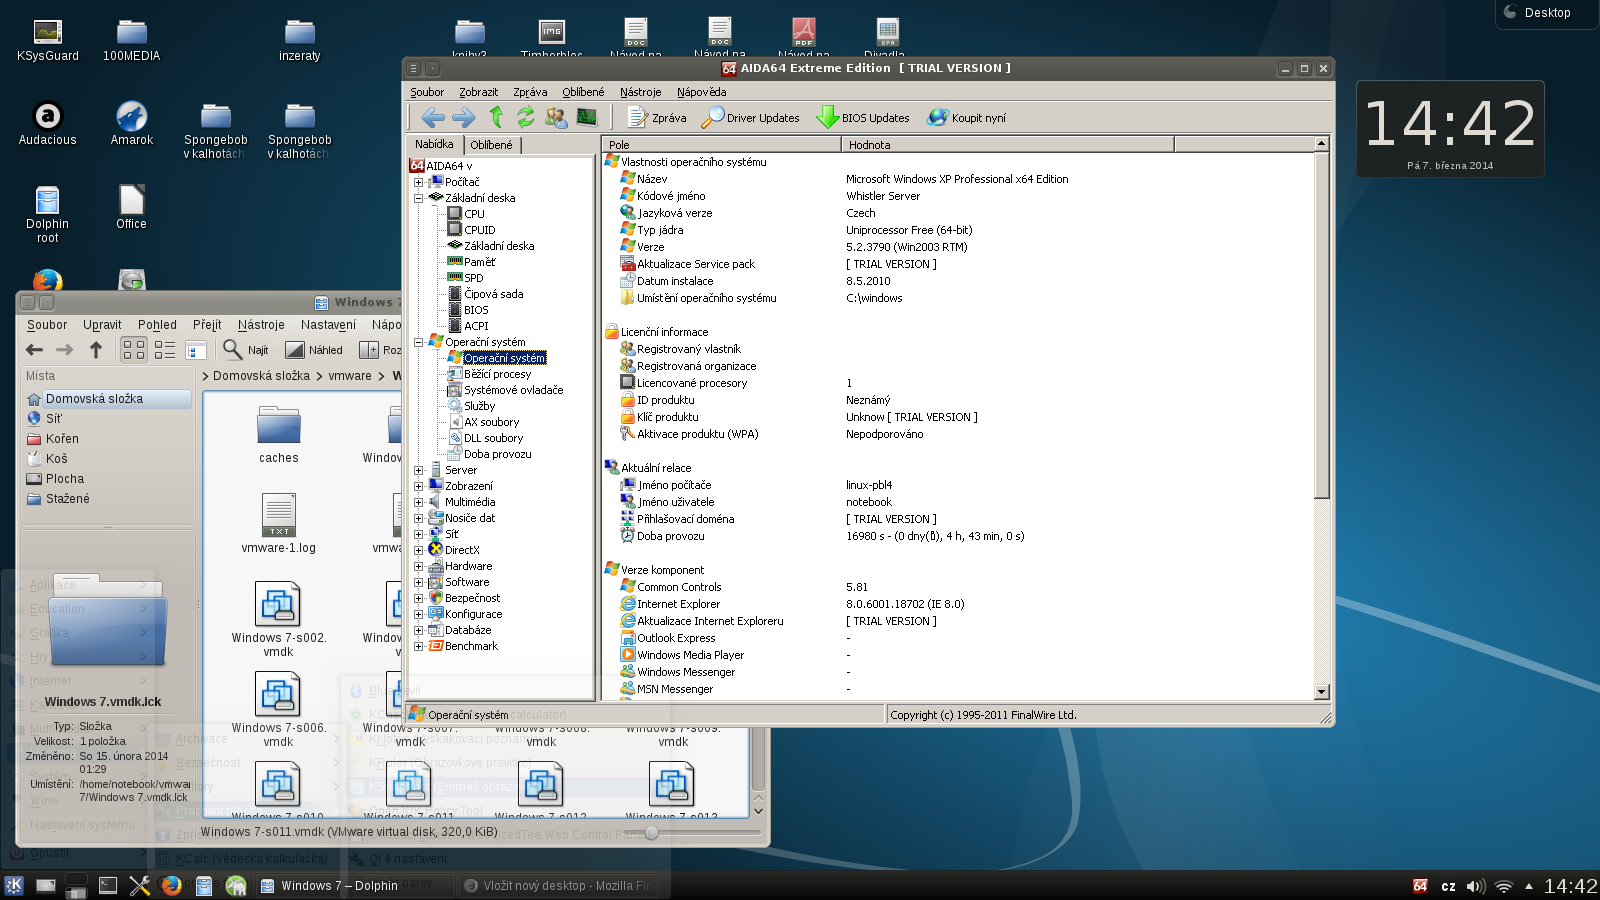Select Stažené in Dolphin places panel
The width and height of the screenshot is (1600, 900).
tap(67, 498)
